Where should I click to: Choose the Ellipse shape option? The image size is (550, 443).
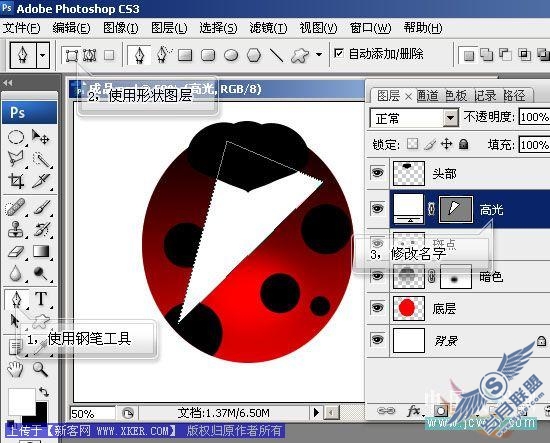click(x=231, y=55)
